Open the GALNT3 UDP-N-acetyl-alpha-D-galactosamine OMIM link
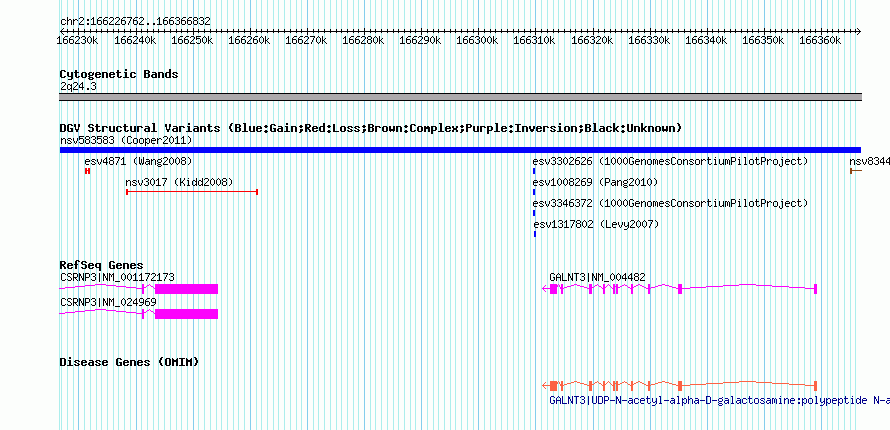Viewport: 890px width, 430px height. coord(719,401)
